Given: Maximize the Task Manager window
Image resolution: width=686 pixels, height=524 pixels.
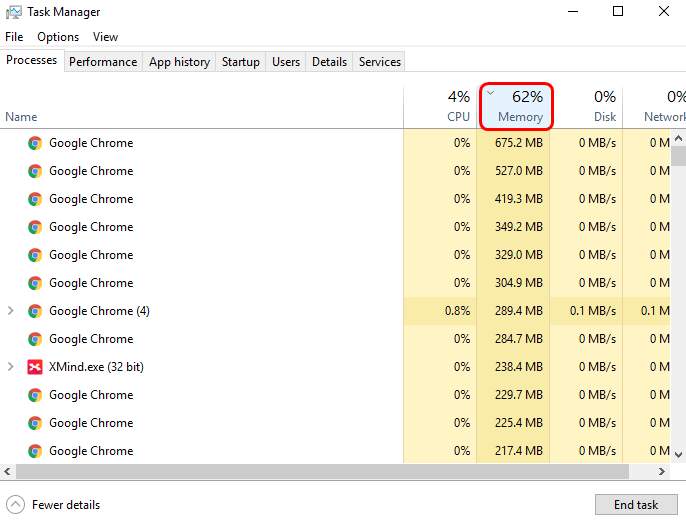Looking at the screenshot, I should click(618, 11).
